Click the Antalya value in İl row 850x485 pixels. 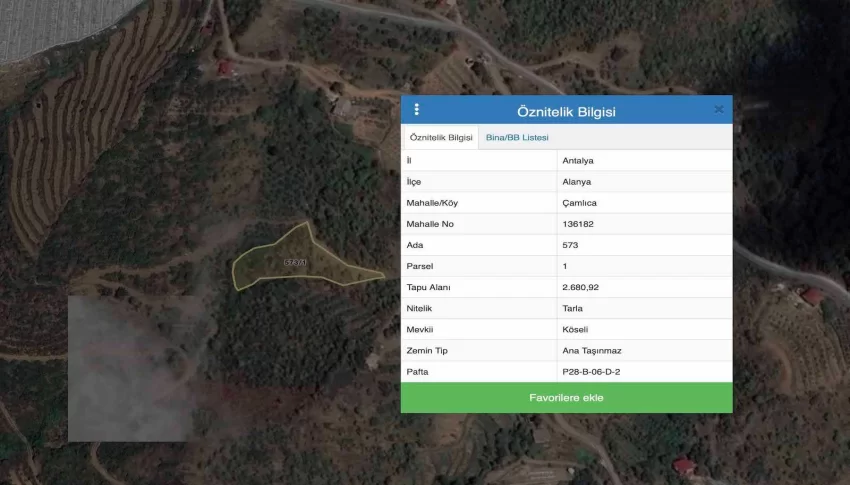(578, 160)
